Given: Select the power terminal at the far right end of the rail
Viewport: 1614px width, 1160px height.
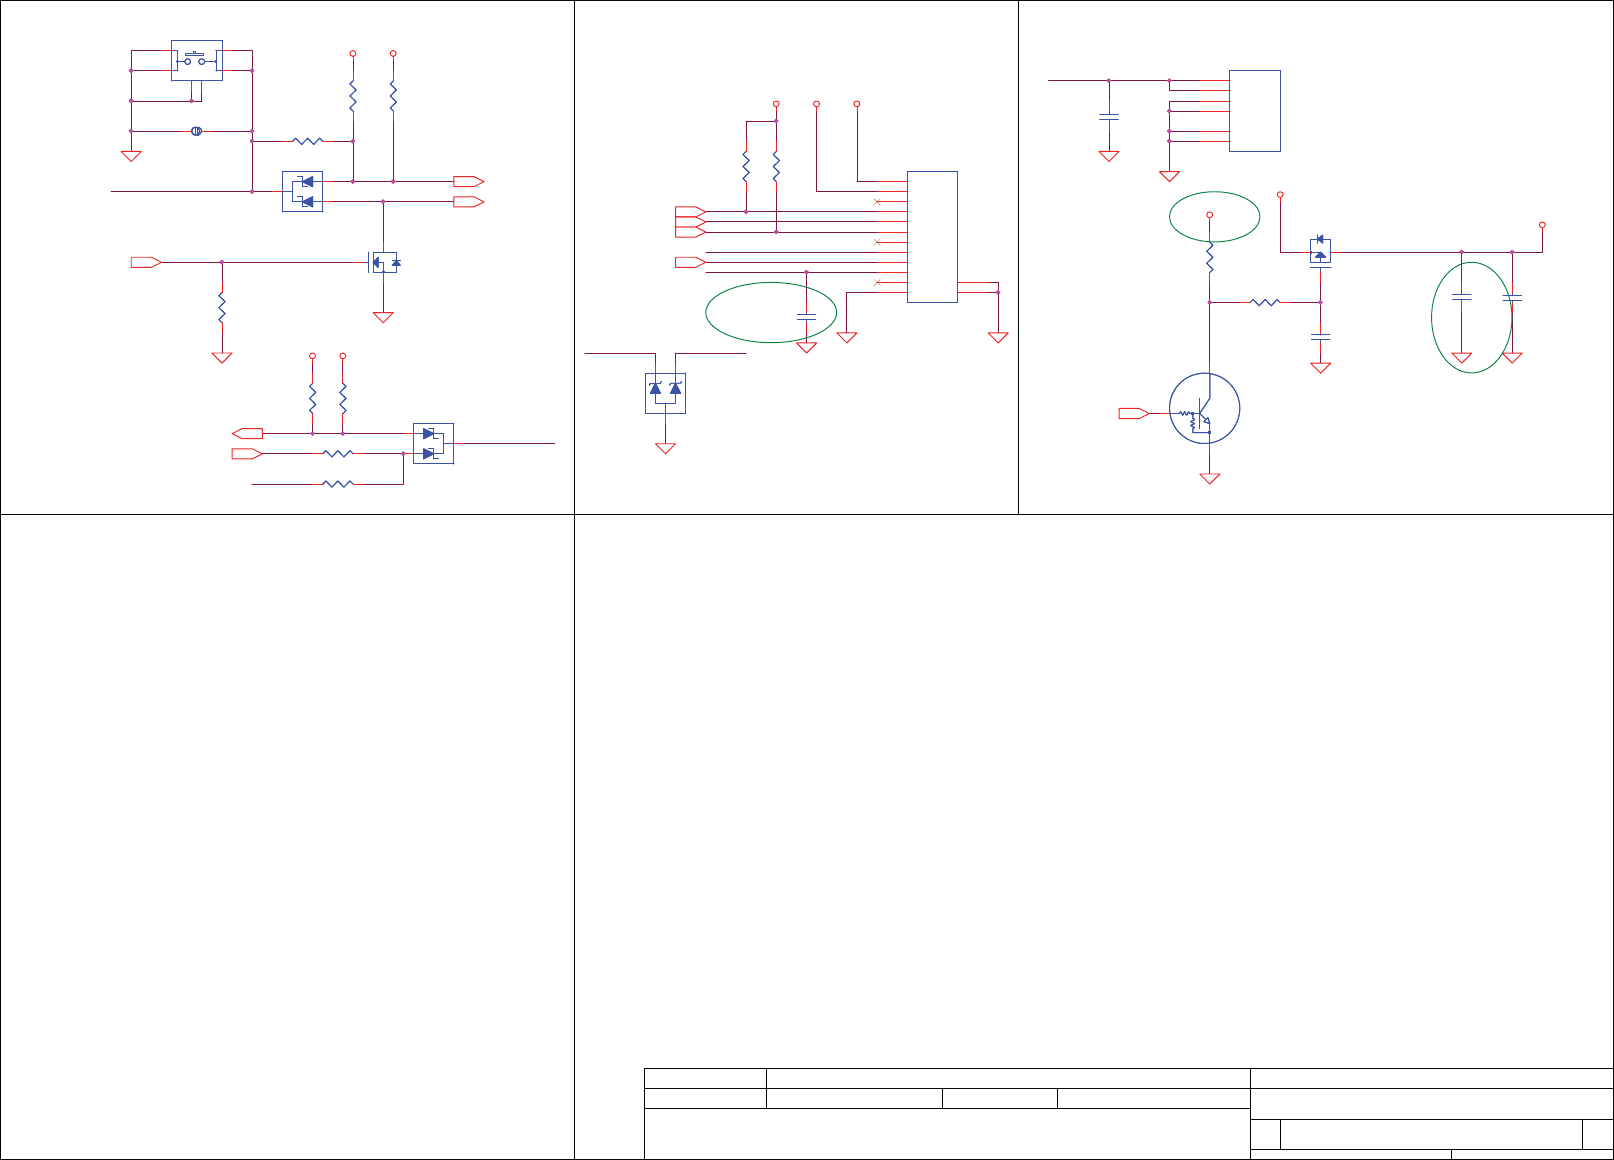Looking at the screenshot, I should point(1542,224).
